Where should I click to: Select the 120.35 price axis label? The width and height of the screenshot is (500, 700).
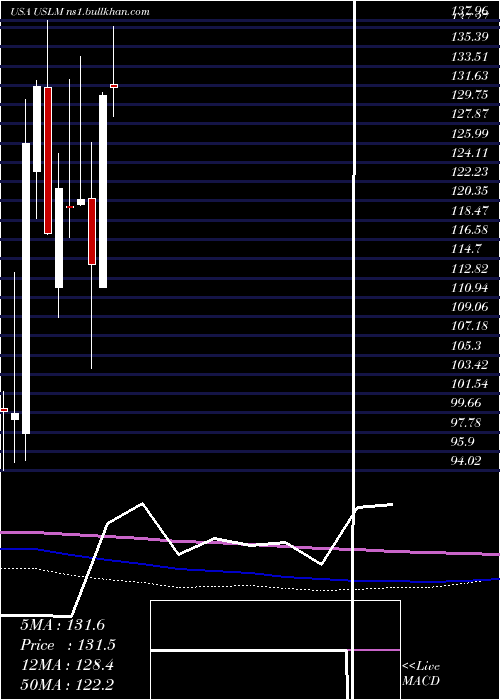(x=469, y=191)
